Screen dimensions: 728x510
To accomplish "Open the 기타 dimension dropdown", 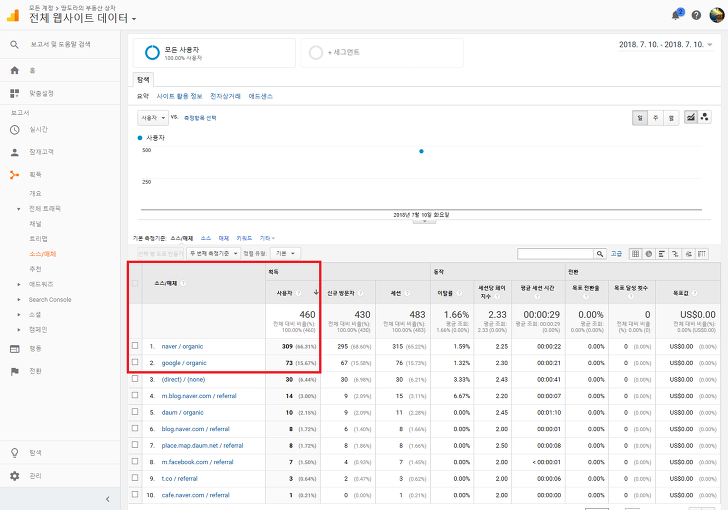I will coord(267,238).
